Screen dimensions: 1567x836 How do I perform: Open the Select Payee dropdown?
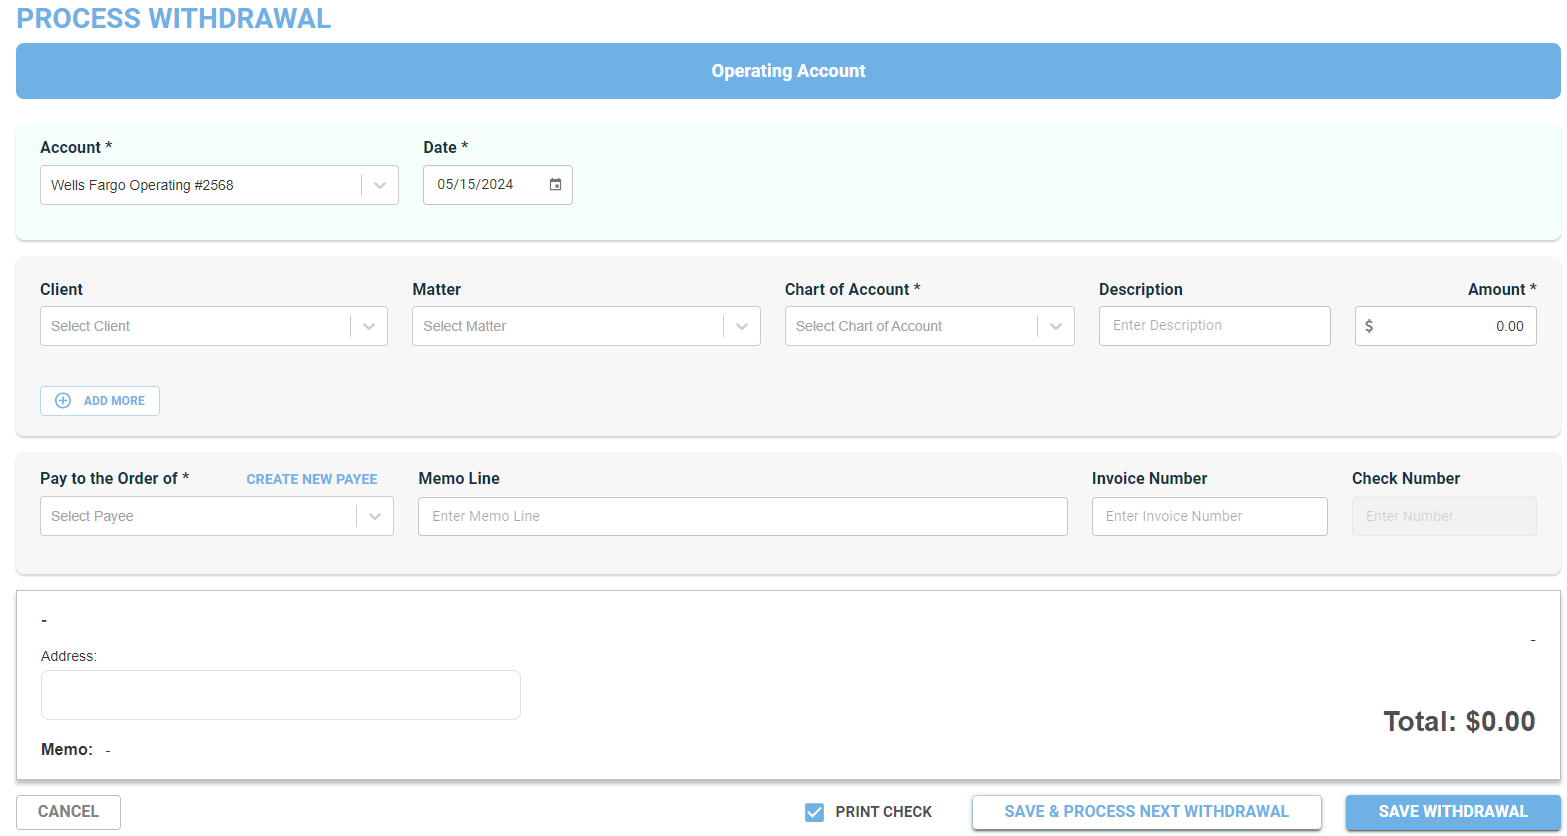217,516
